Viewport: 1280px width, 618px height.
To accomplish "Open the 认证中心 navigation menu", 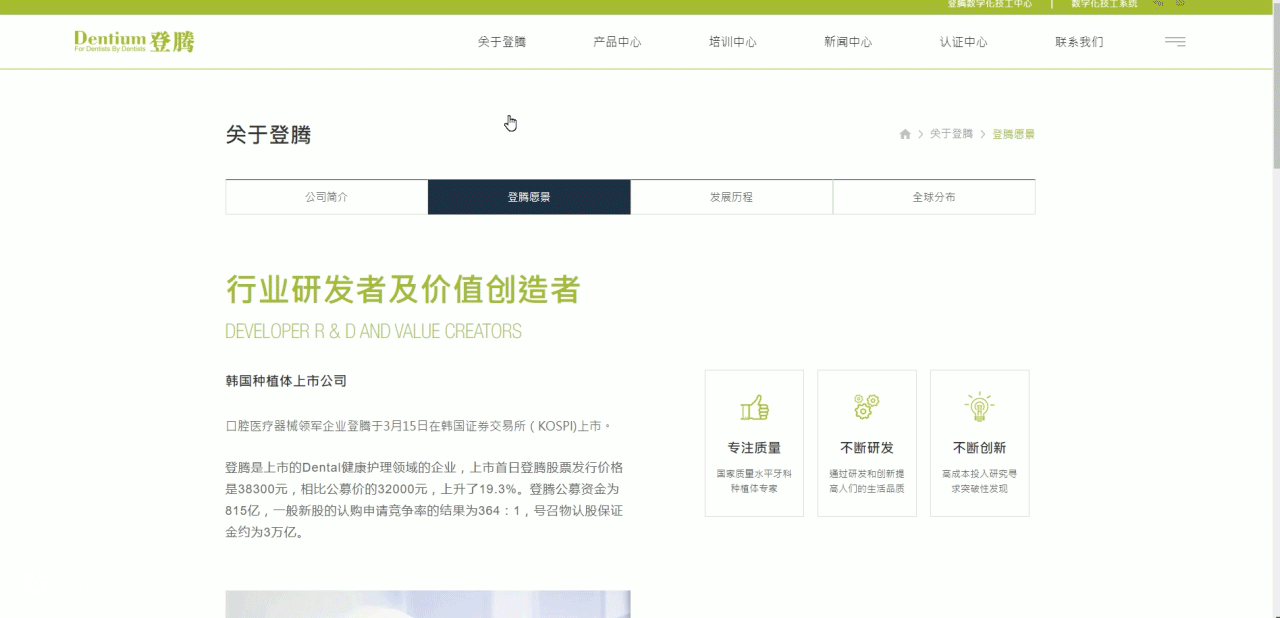I will tap(964, 42).
